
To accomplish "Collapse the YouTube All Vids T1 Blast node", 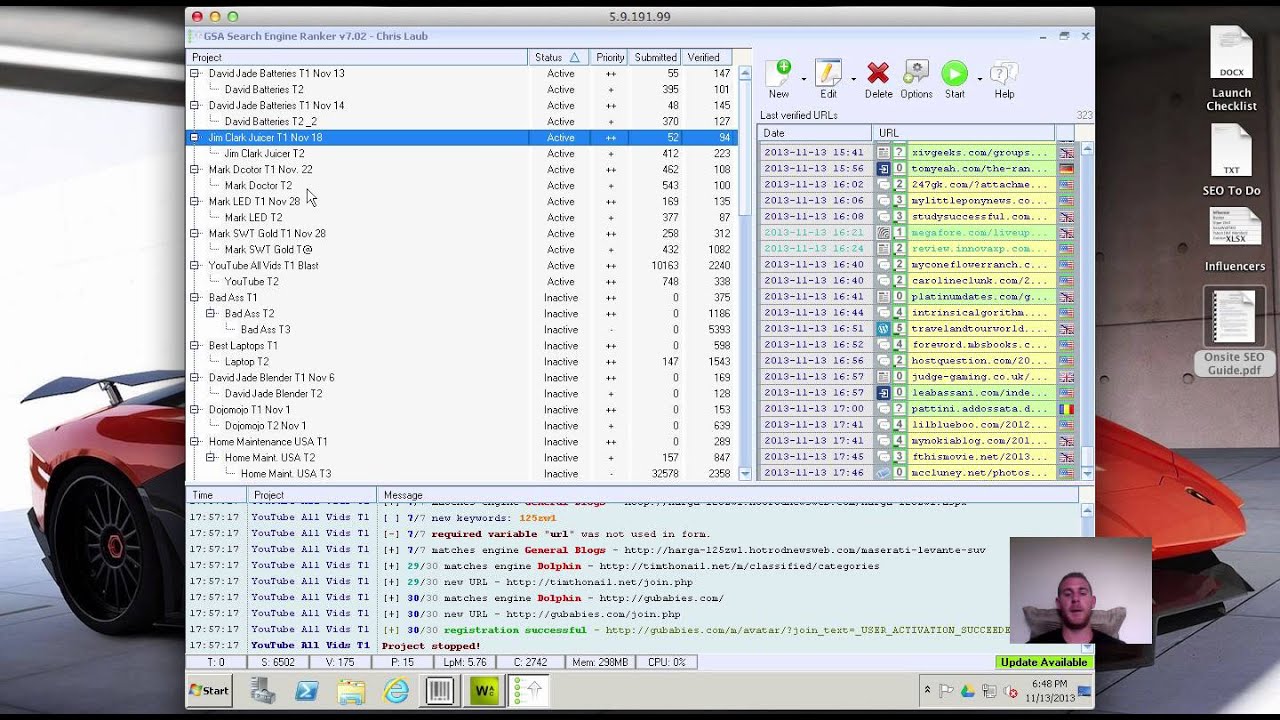I will (194, 265).
